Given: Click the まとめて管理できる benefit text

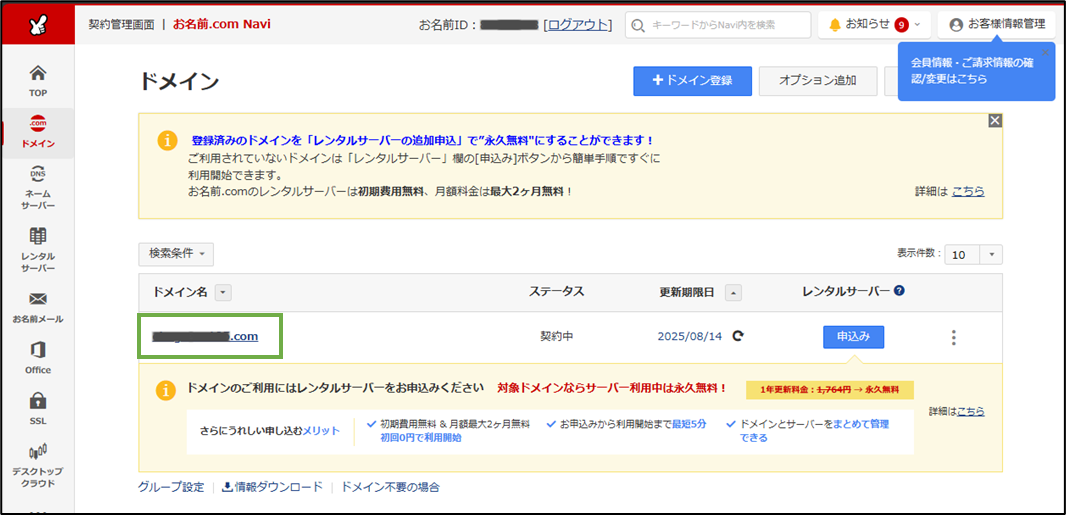Looking at the screenshot, I should (x=814, y=431).
